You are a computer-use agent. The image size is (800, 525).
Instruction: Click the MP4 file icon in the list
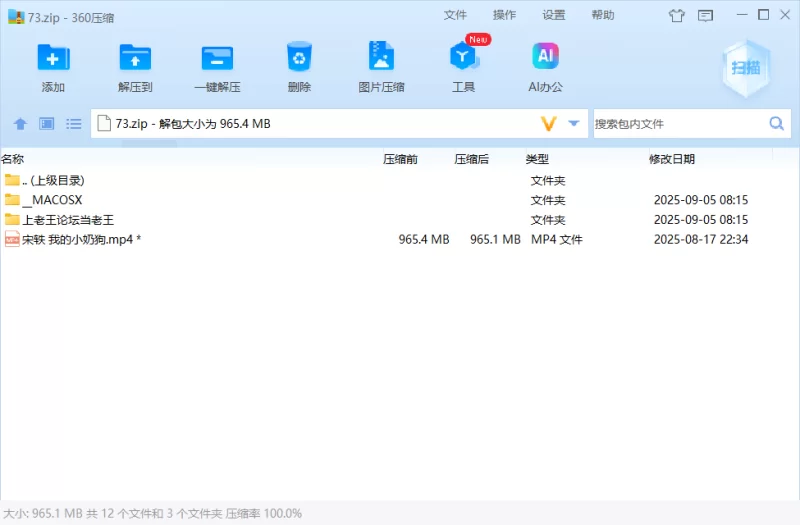click(x=12, y=239)
